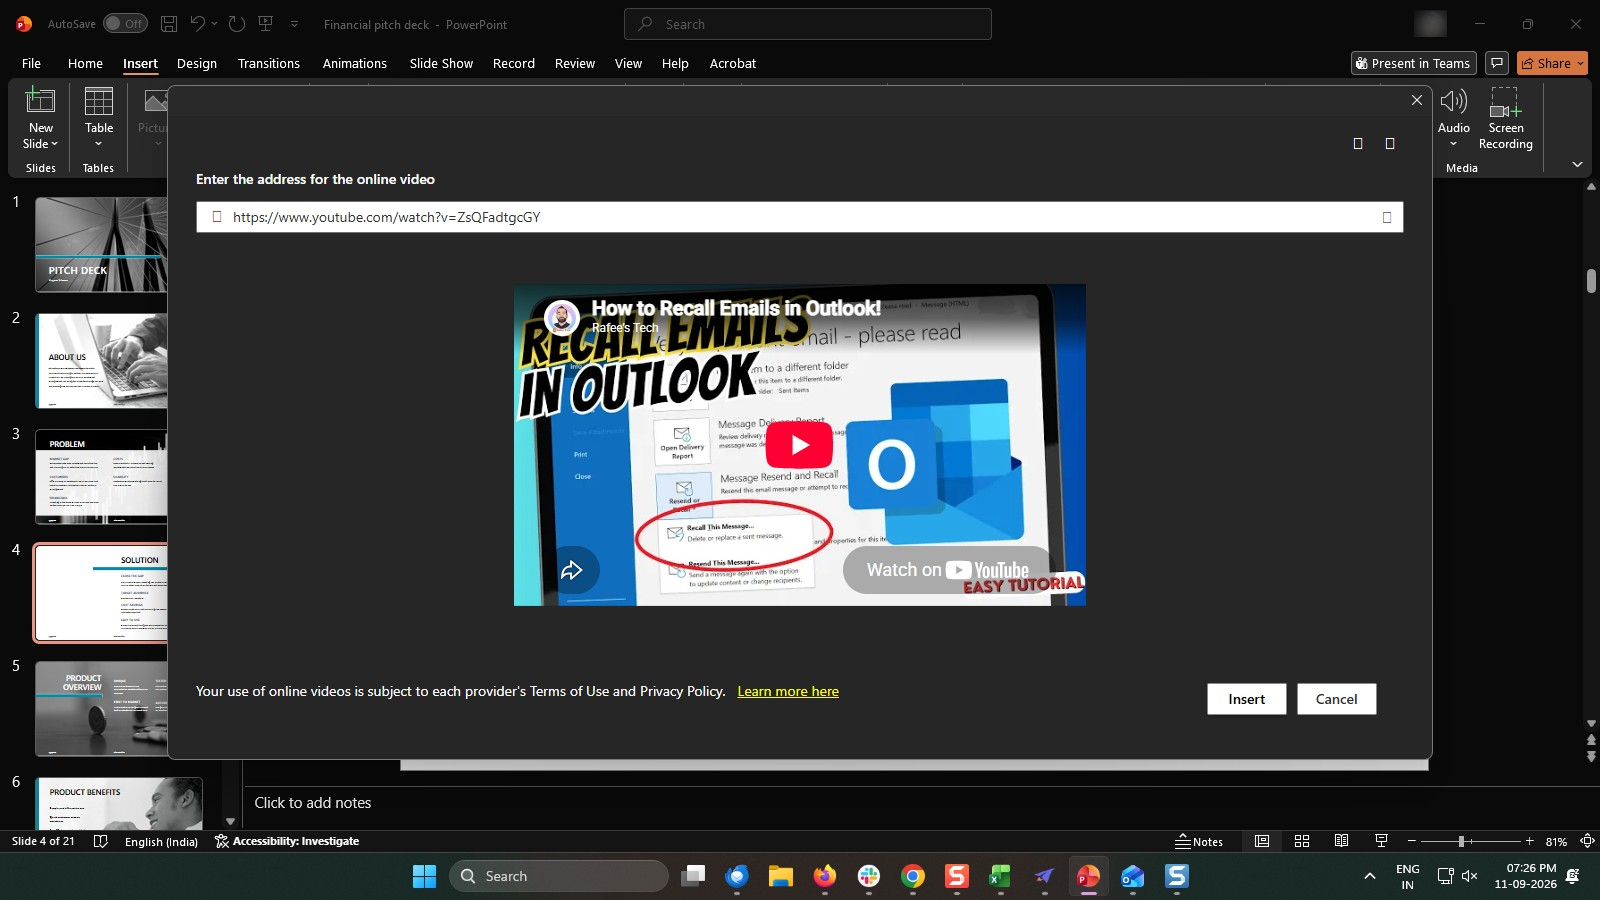Switch to Normal view in status bar

point(1262,842)
